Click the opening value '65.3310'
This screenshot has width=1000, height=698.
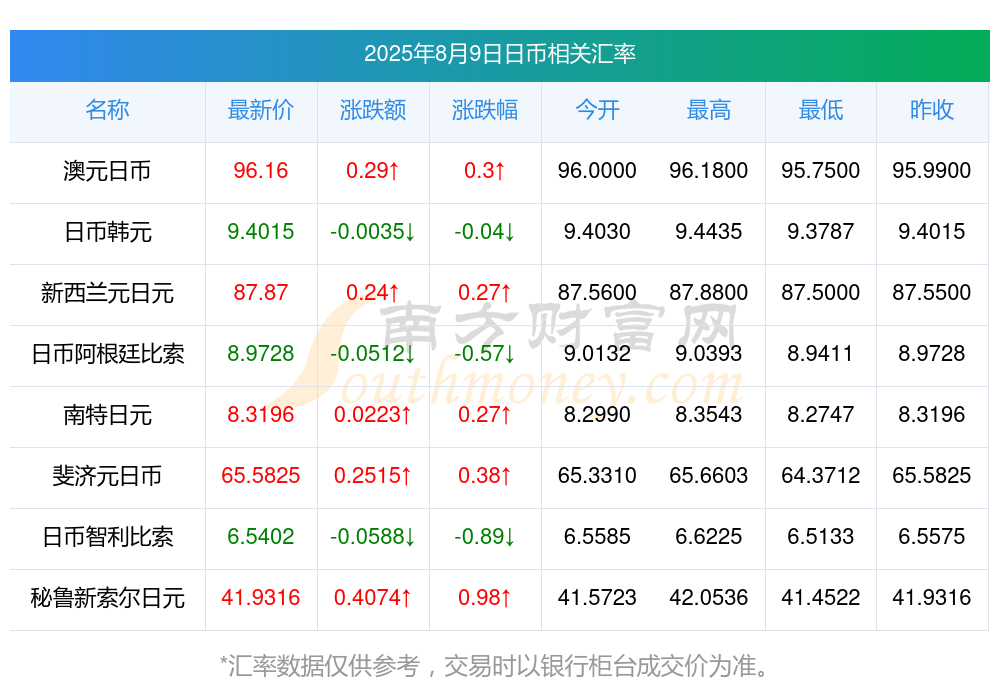pos(597,475)
